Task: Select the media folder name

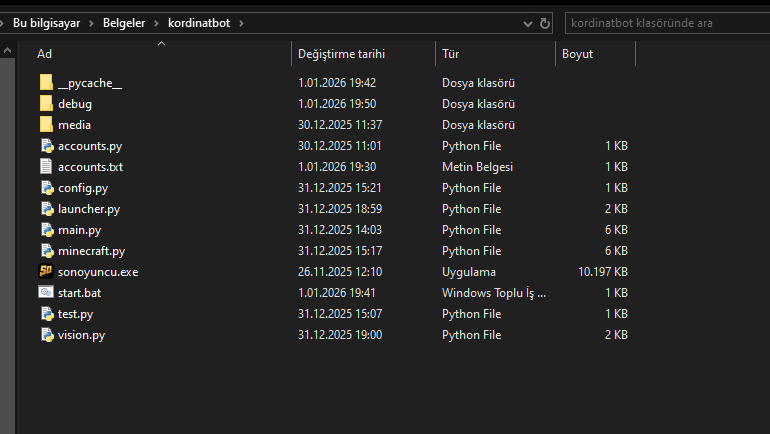Action: click(74, 125)
